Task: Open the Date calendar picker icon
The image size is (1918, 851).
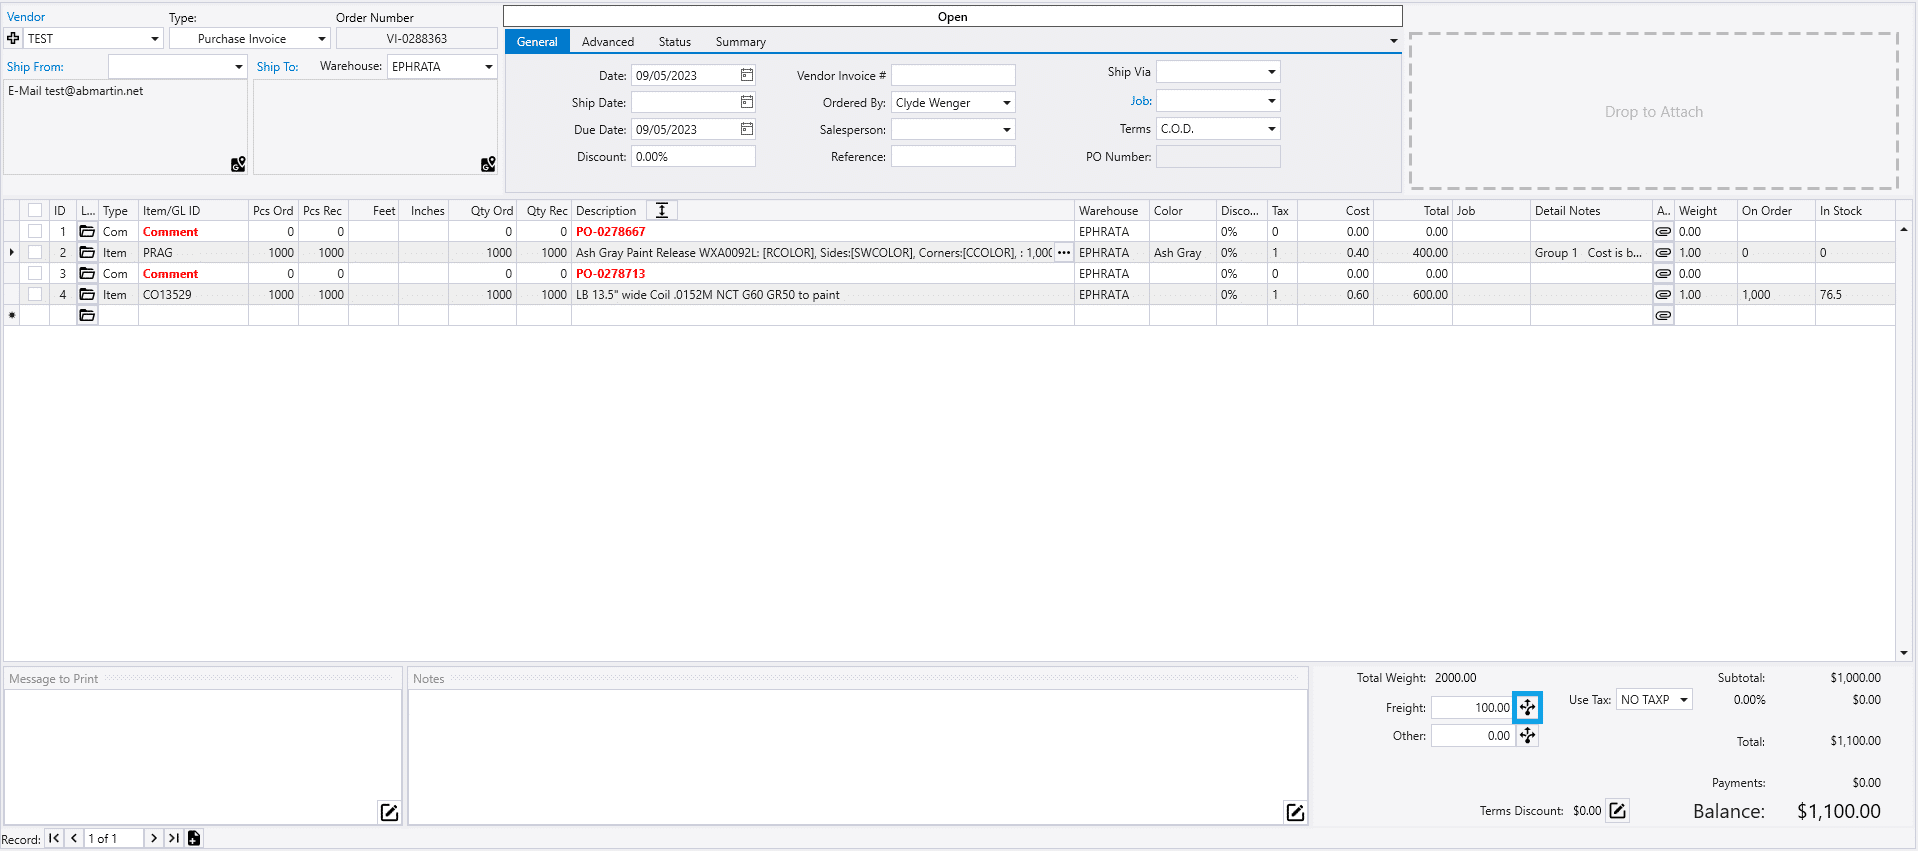Action: 746,75
